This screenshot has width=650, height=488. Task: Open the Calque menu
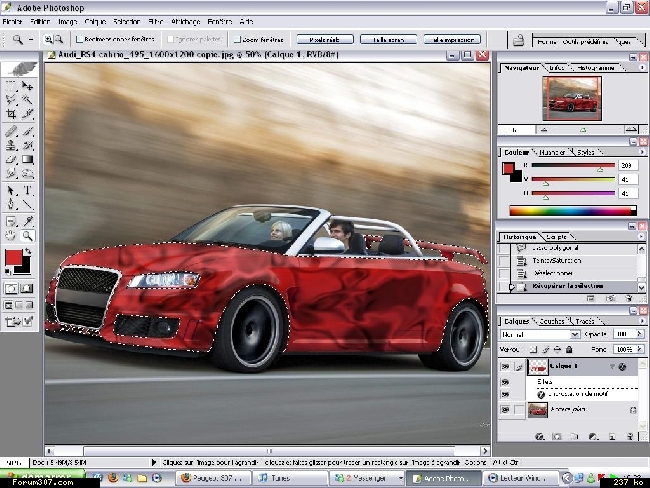point(95,22)
